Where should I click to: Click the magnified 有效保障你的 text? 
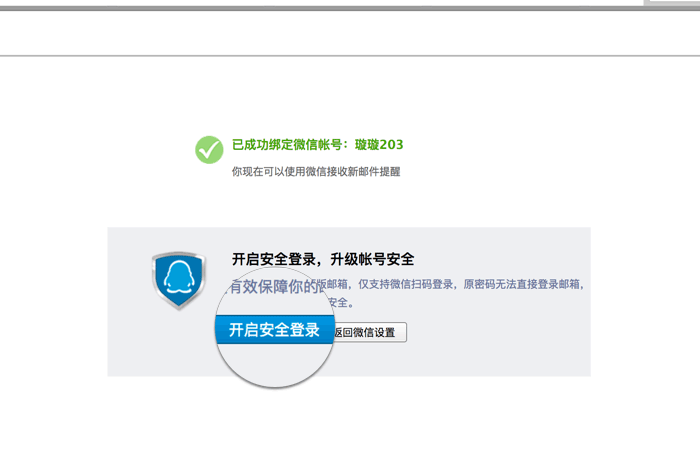point(270,287)
